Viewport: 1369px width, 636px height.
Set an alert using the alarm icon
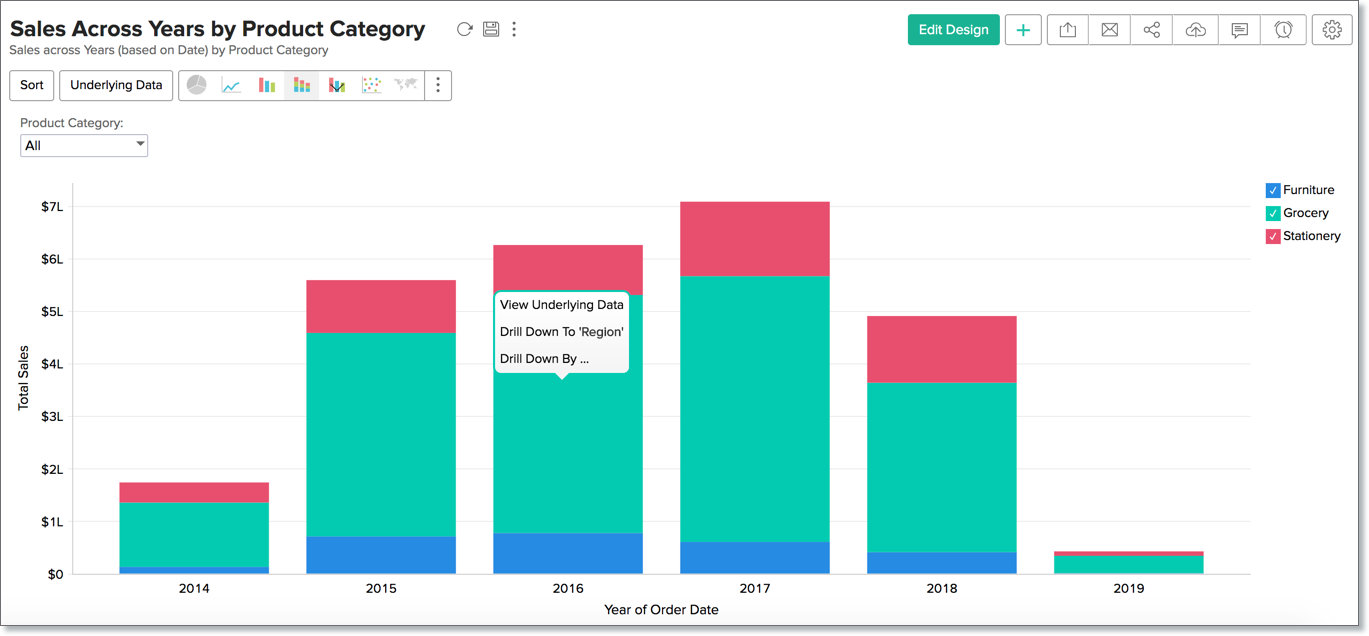point(1282,29)
